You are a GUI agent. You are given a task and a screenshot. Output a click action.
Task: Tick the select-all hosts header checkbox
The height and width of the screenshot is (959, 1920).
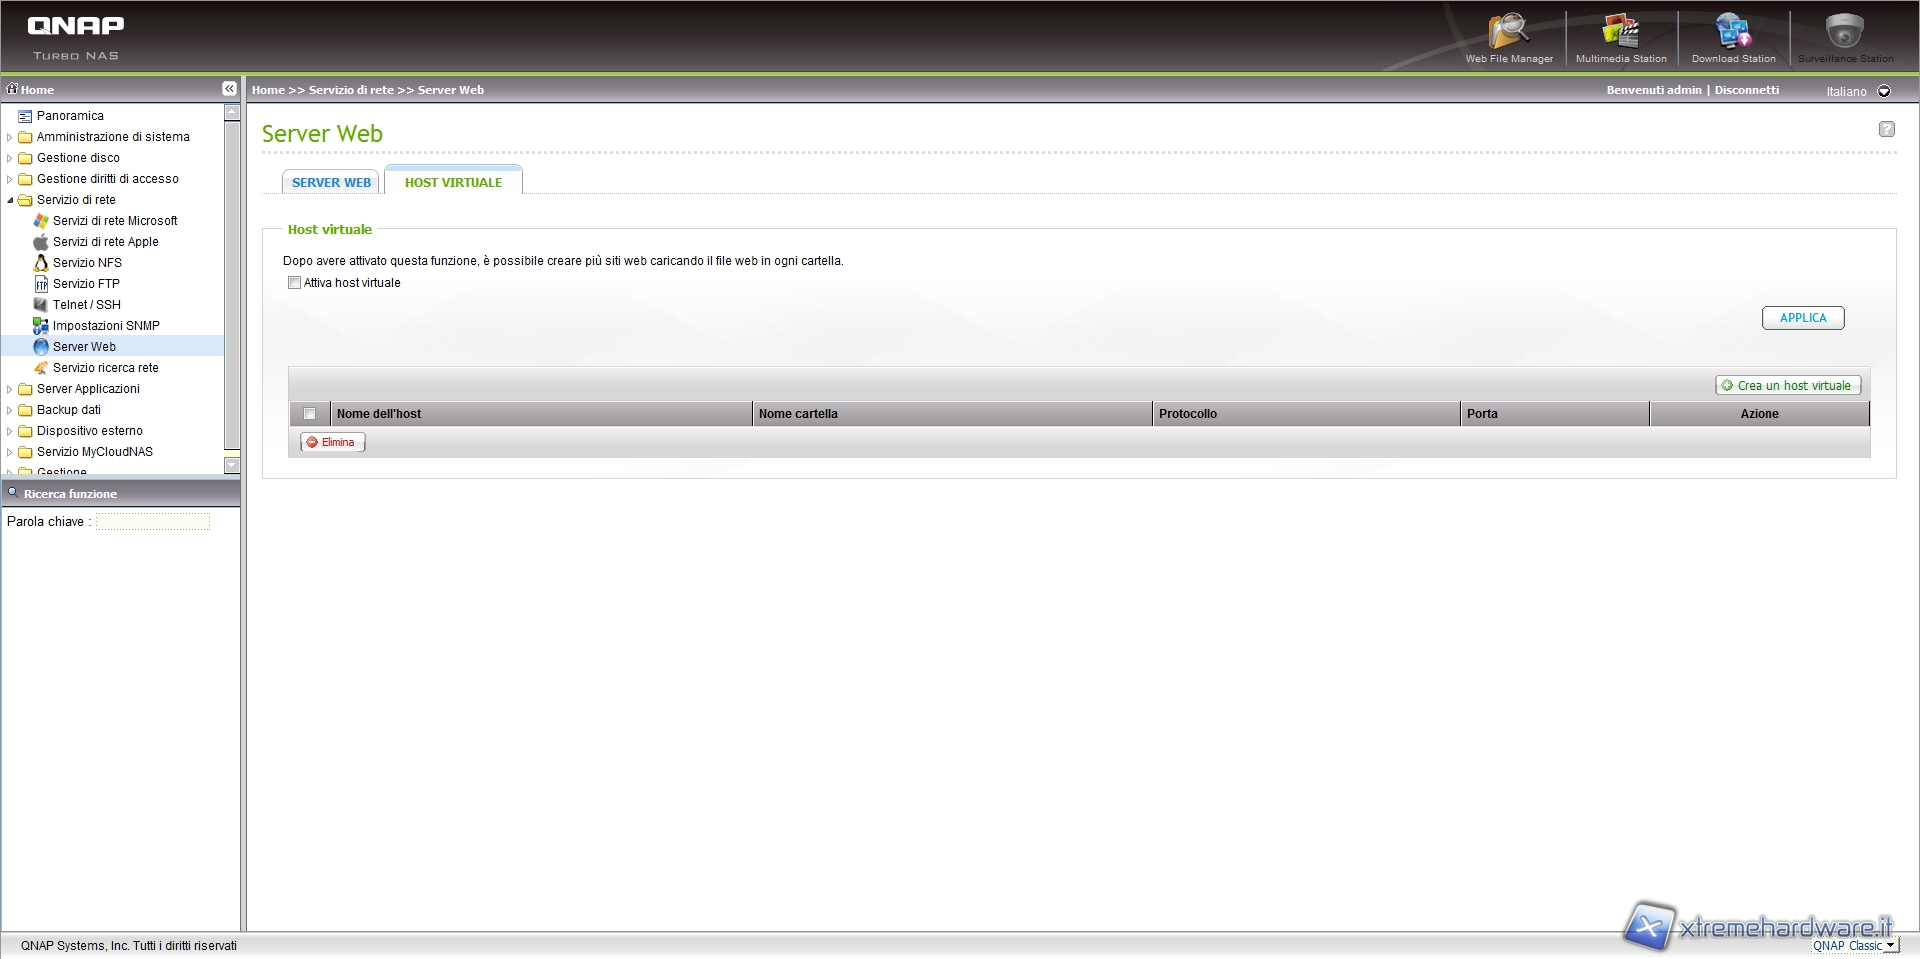(x=309, y=414)
